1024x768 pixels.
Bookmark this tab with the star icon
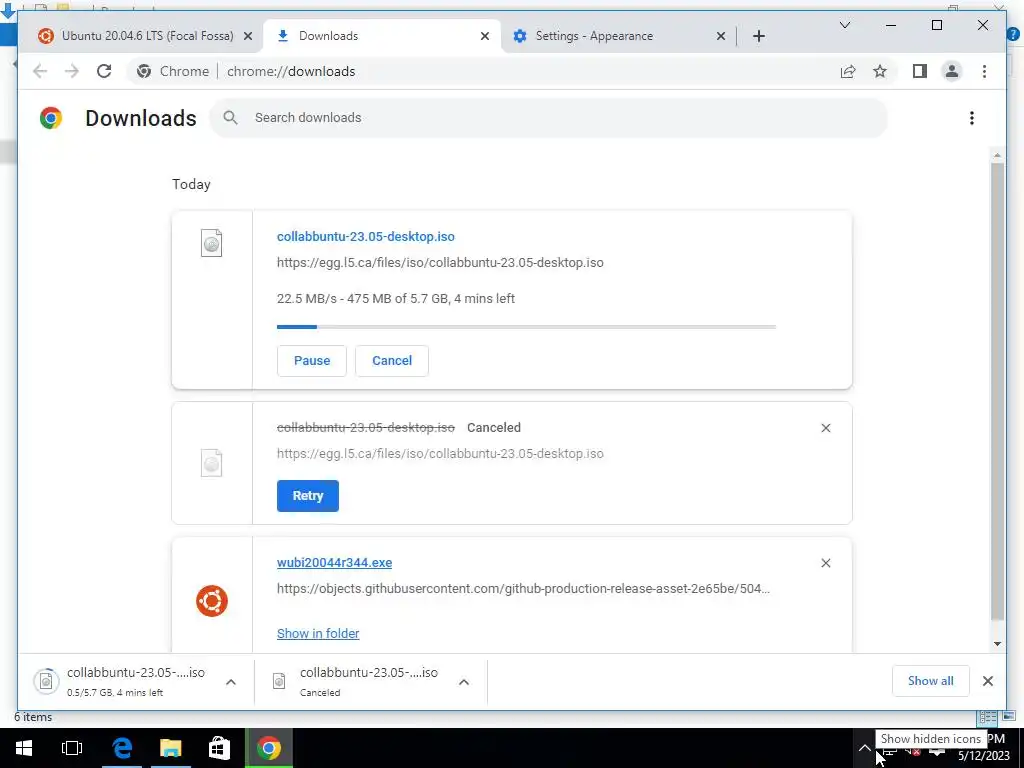[880, 71]
